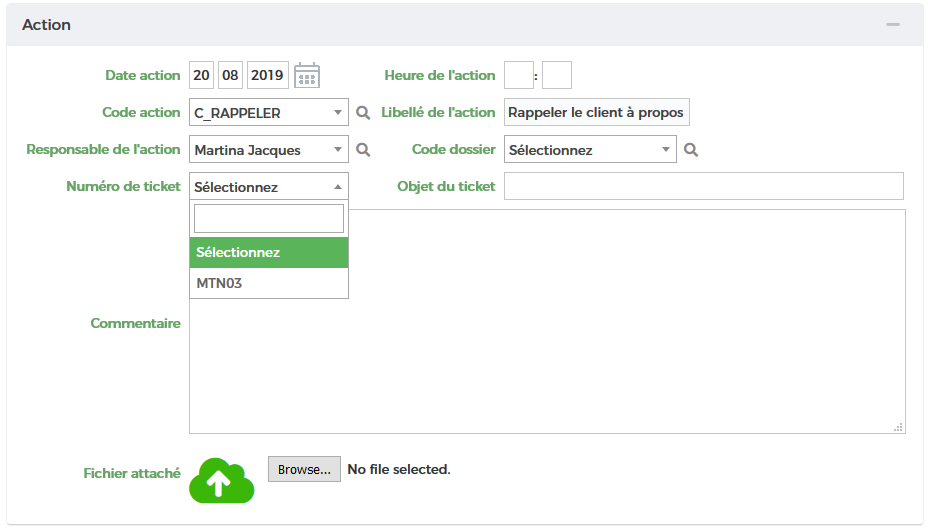Screen dimensions: 928x528
Task: Select MTN03 from the ticket list
Action: [268, 283]
